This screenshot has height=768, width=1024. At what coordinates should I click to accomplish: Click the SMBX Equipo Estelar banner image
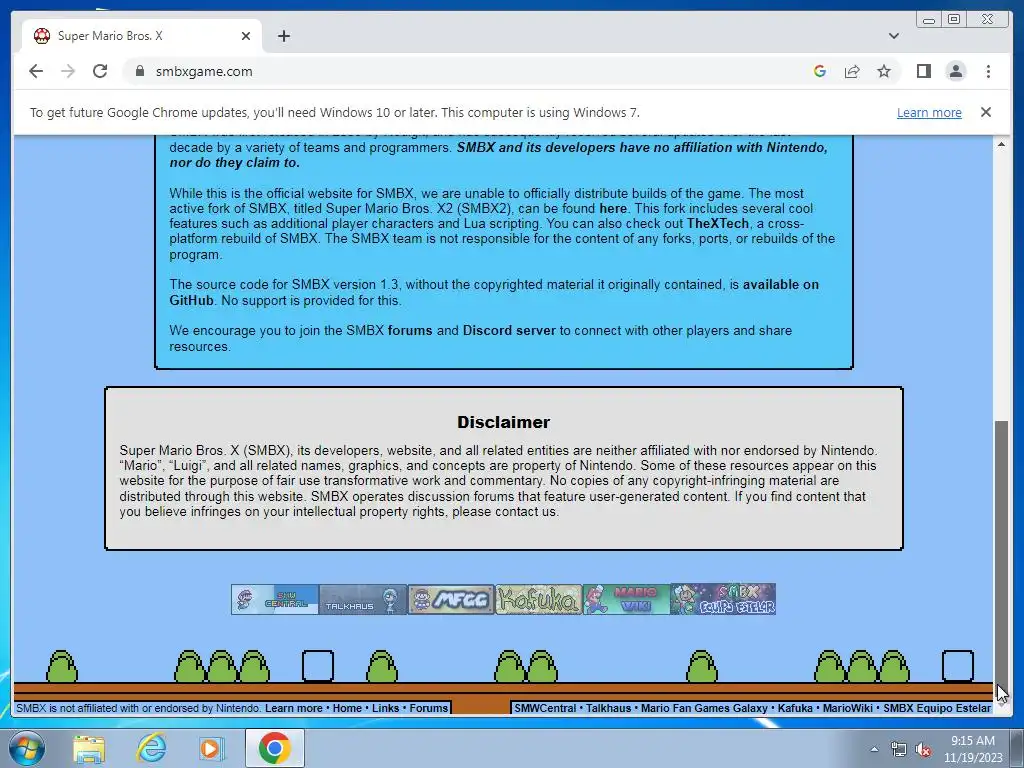click(723, 600)
